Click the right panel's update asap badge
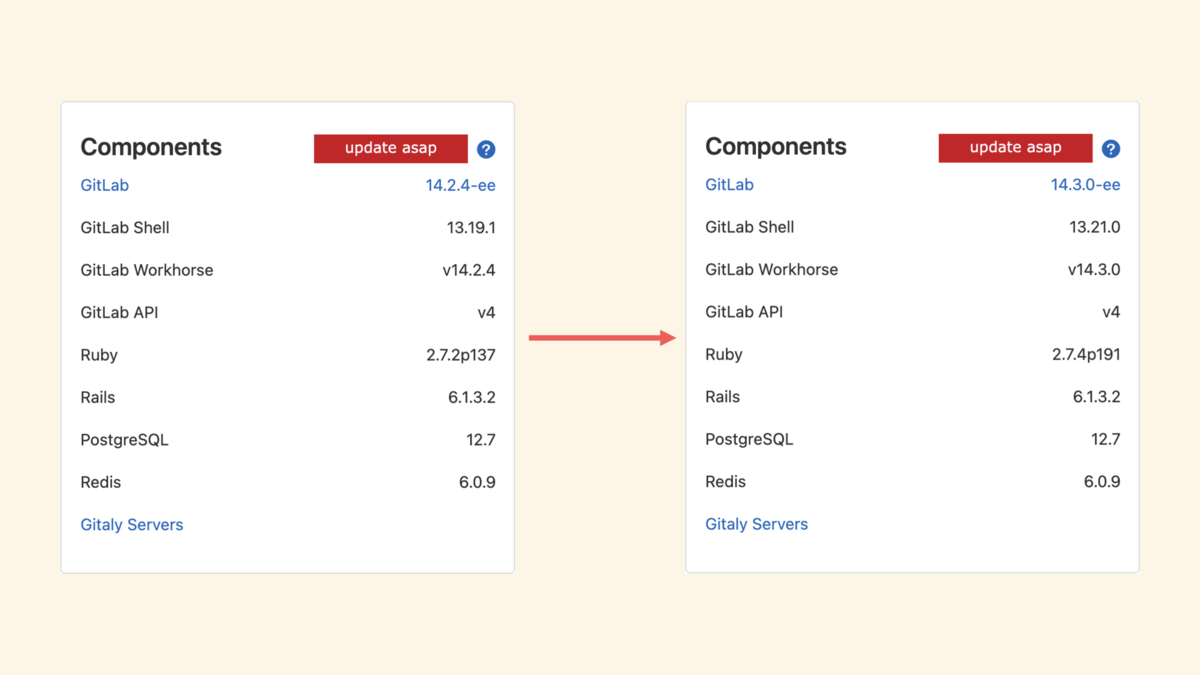The image size is (1200, 675). click(x=1015, y=148)
